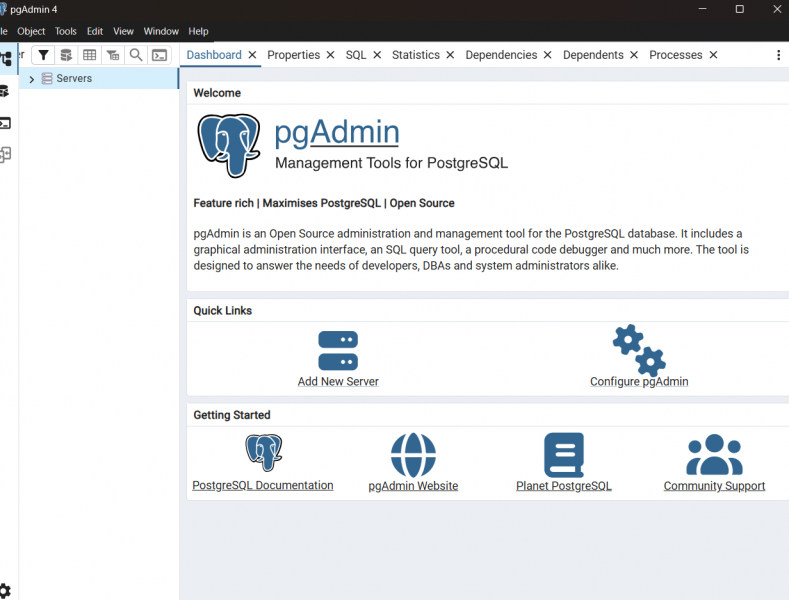The height and width of the screenshot is (600, 789).
Task: Close the Processes tab
Action: (714, 55)
